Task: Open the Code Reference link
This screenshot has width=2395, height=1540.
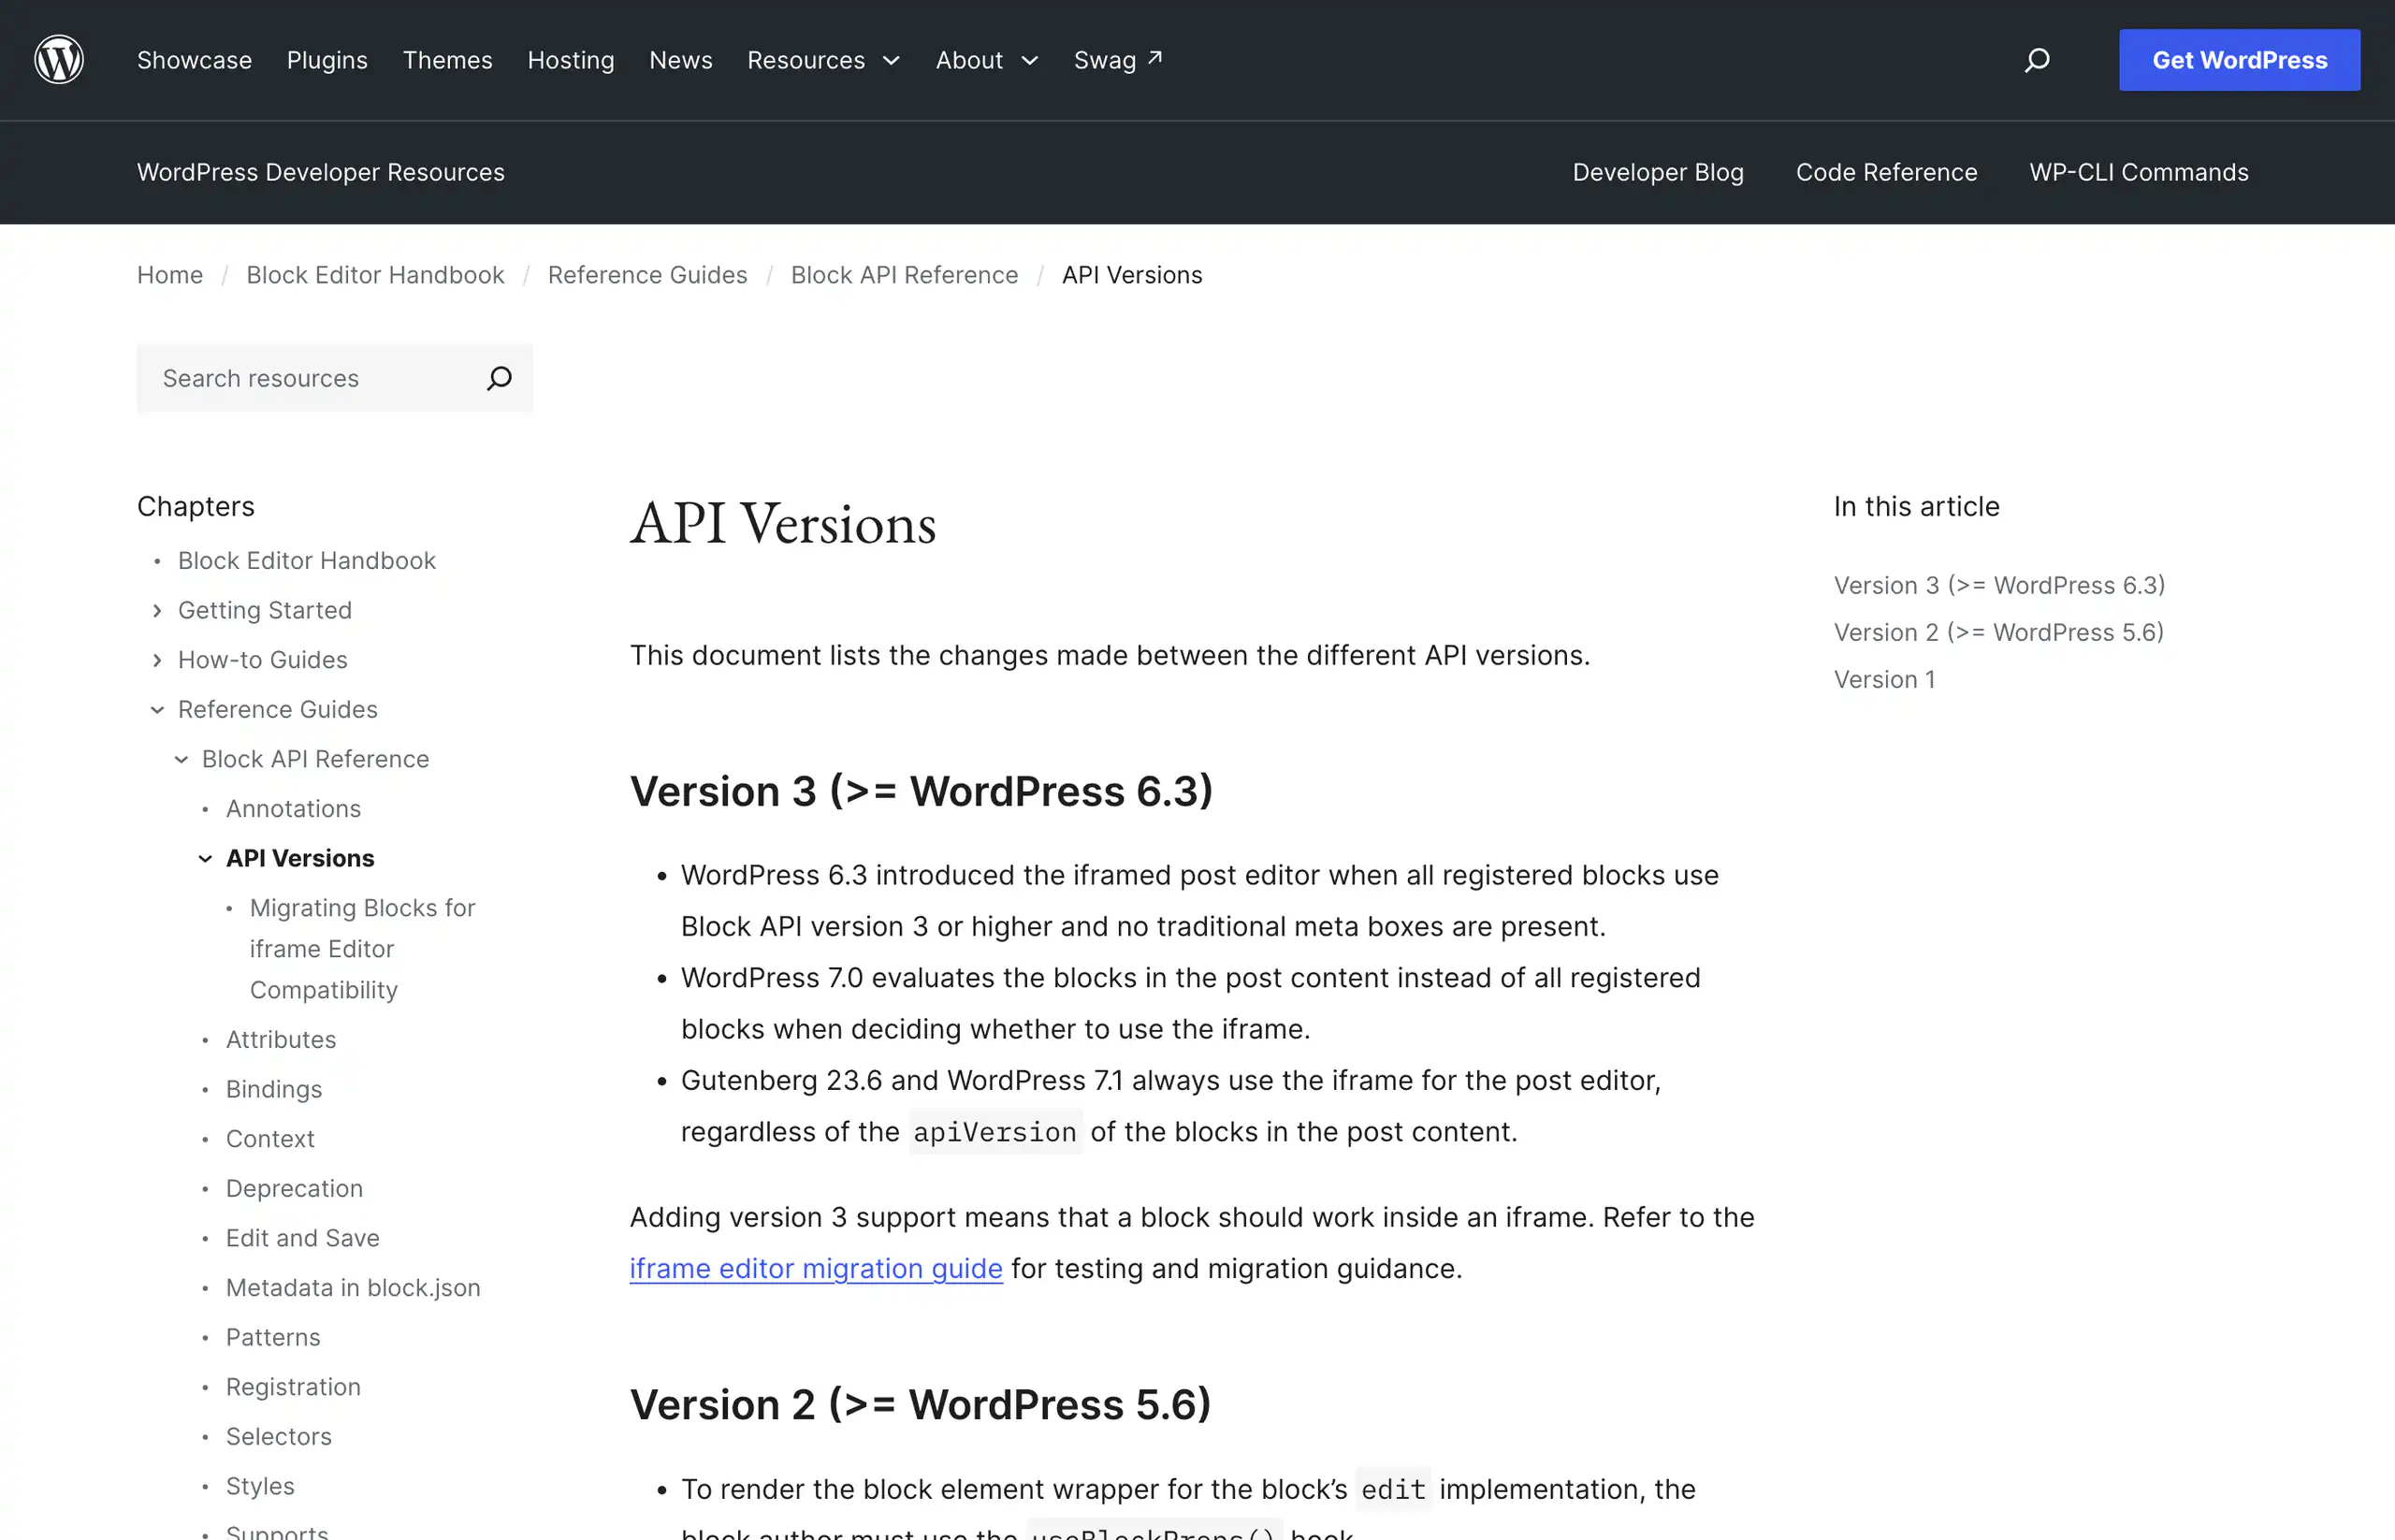Action: (x=1886, y=172)
